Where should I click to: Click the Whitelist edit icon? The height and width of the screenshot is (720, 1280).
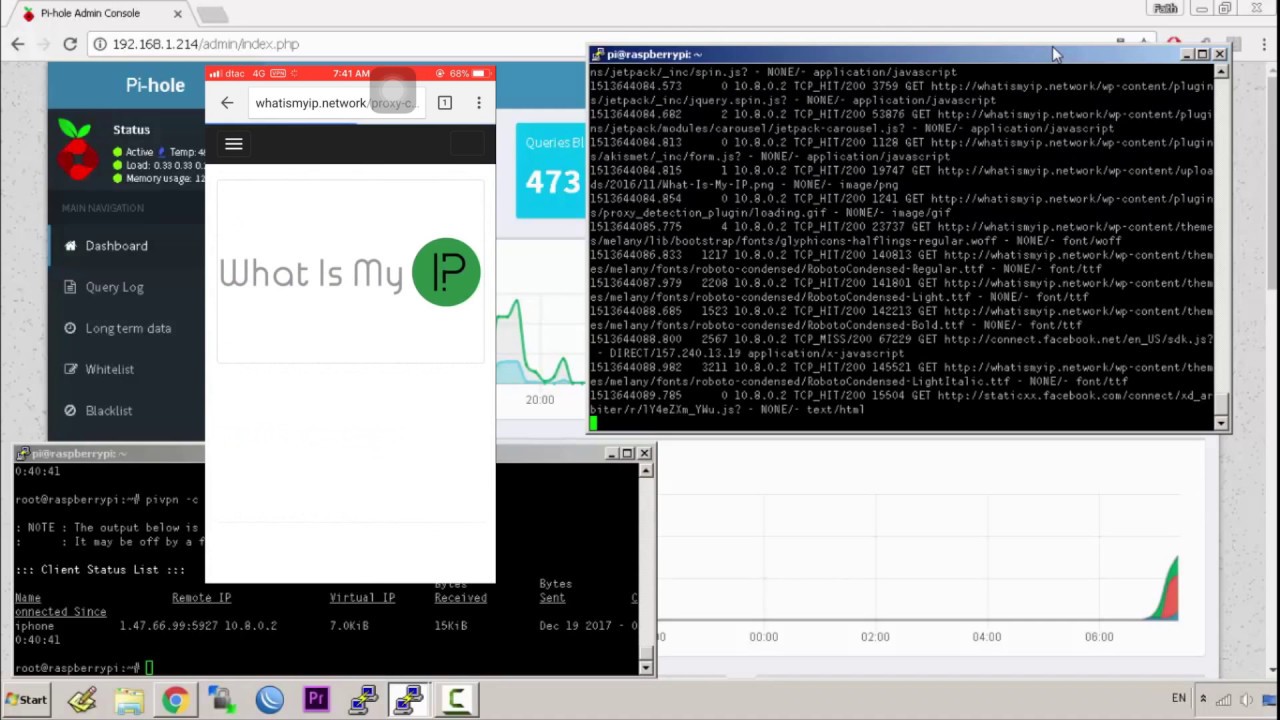(70, 369)
